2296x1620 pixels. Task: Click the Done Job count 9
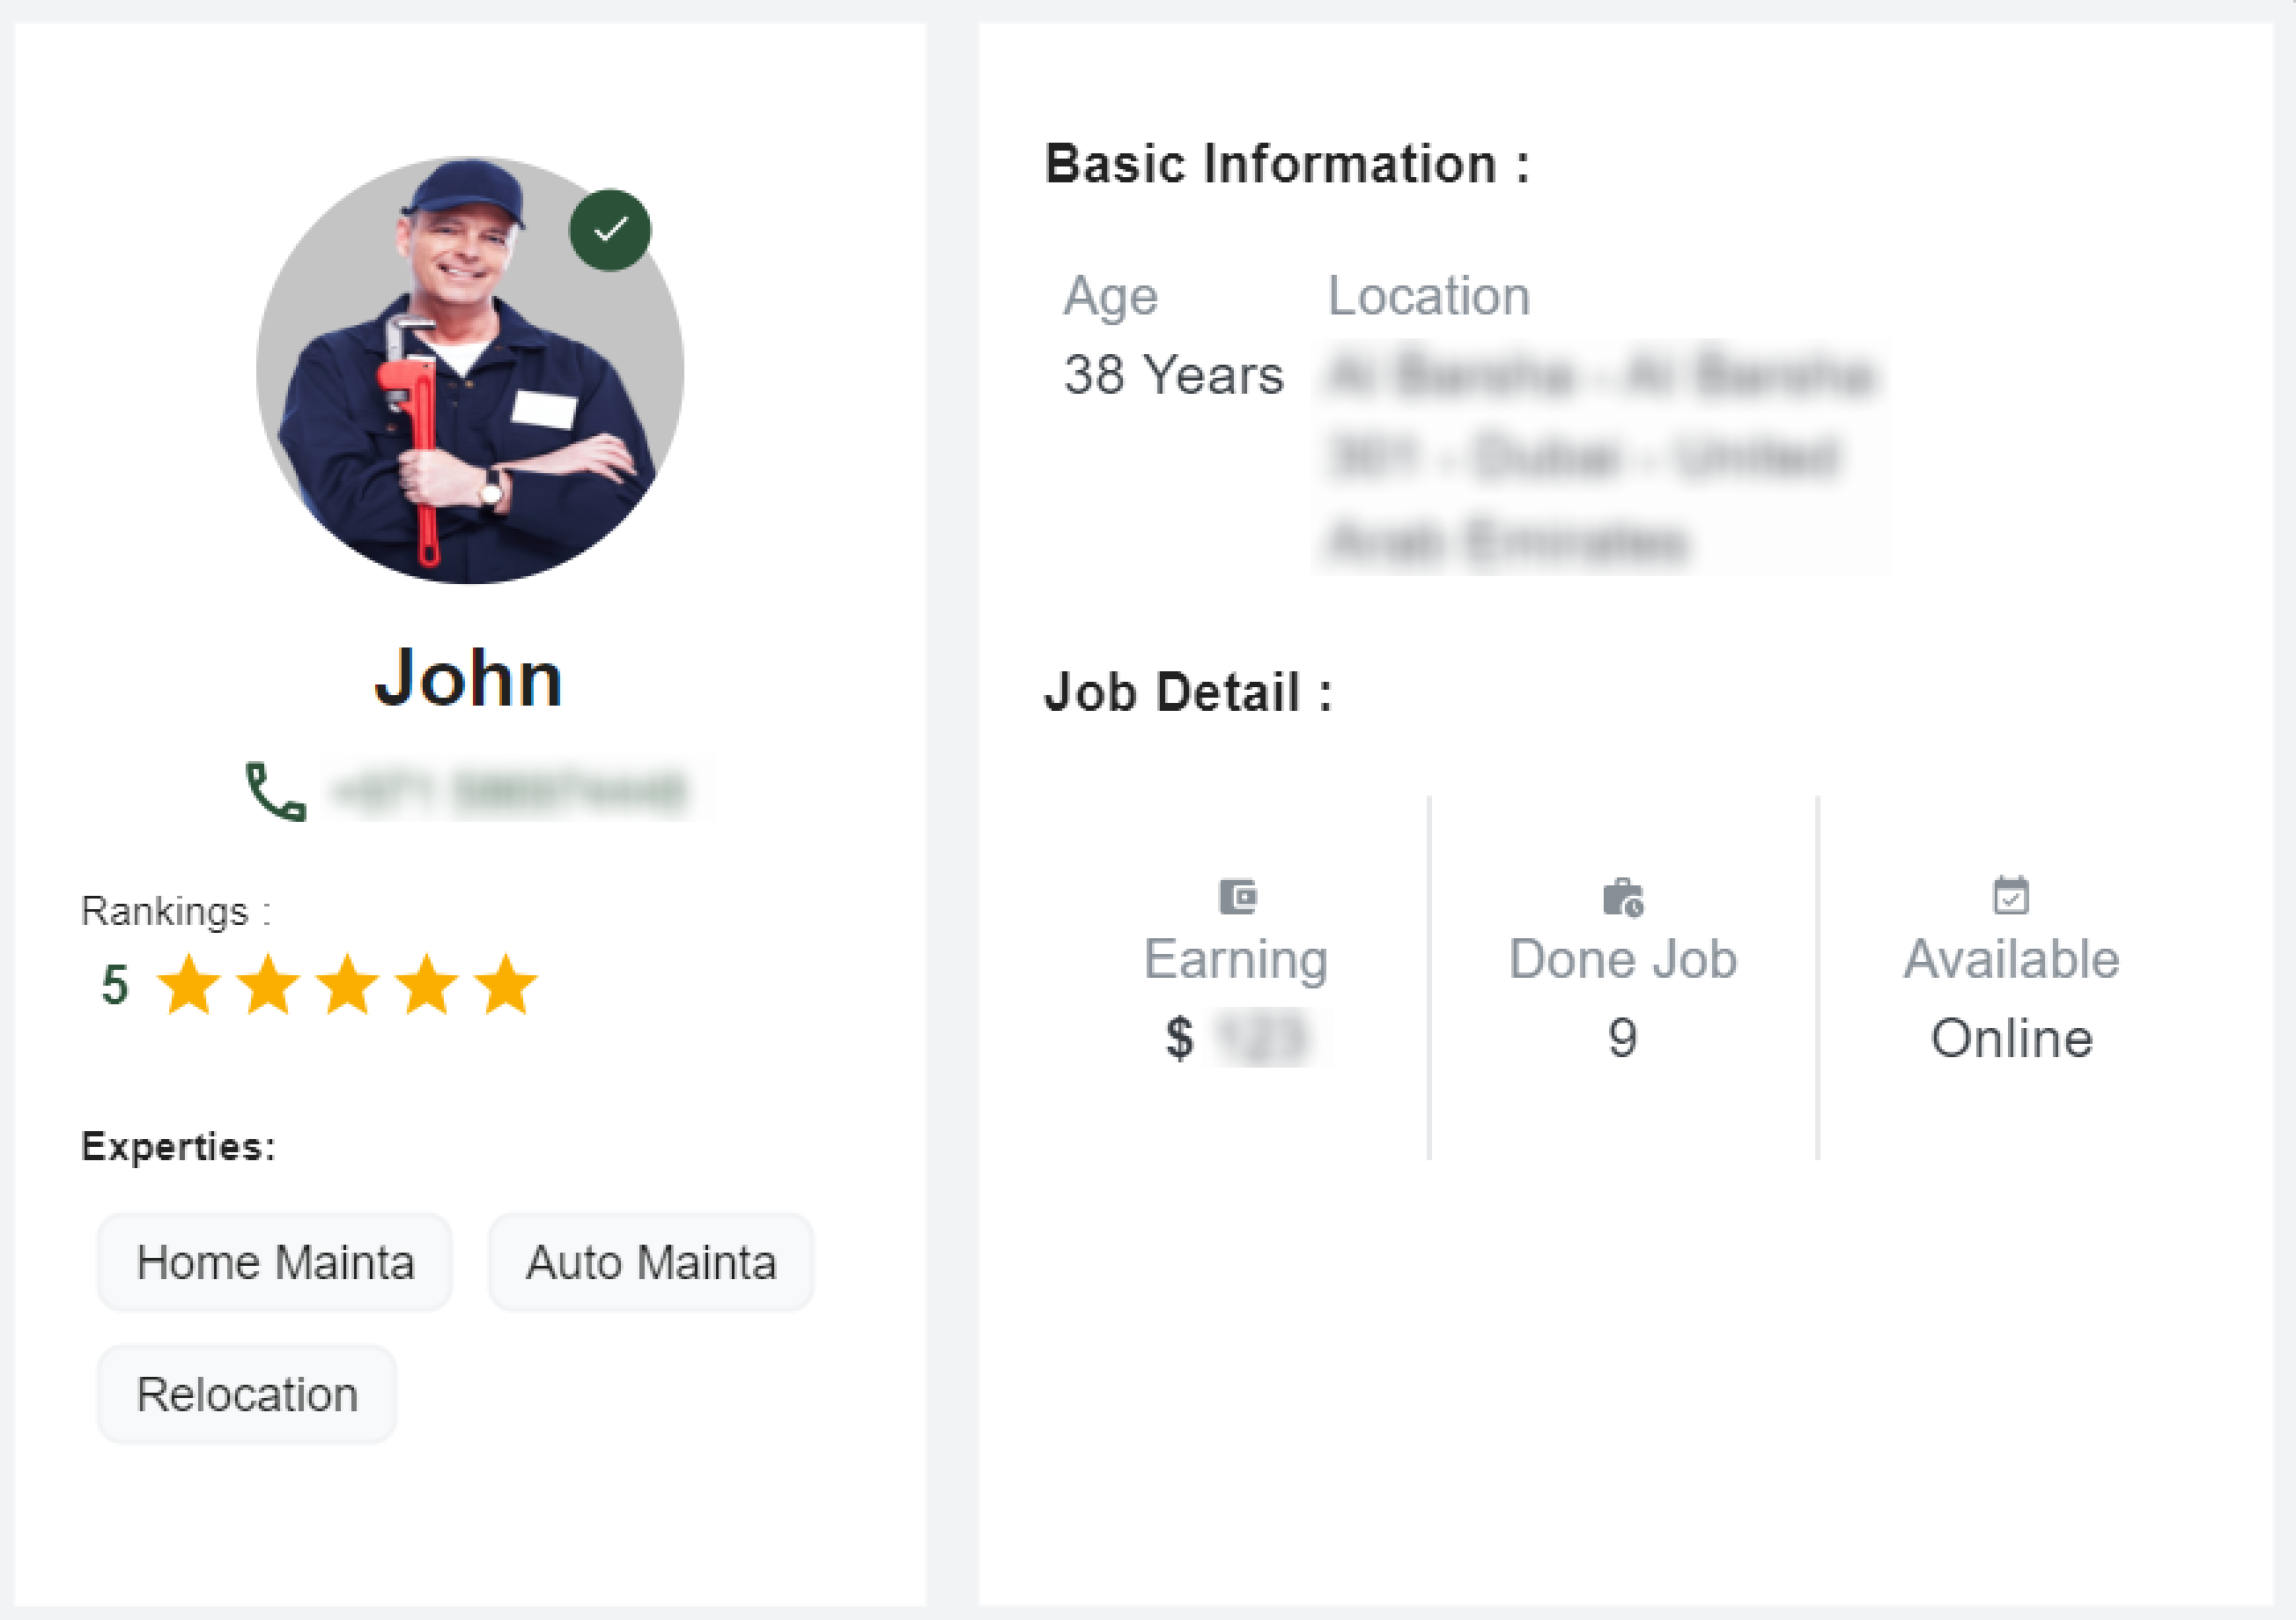click(1622, 1038)
